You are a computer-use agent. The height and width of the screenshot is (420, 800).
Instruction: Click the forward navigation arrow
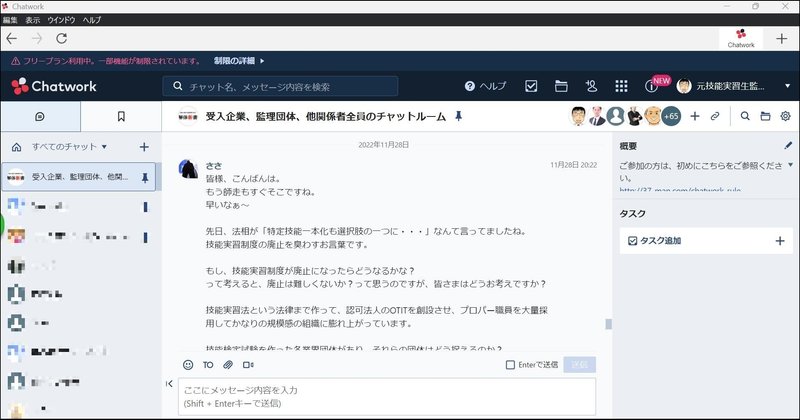click(37, 38)
